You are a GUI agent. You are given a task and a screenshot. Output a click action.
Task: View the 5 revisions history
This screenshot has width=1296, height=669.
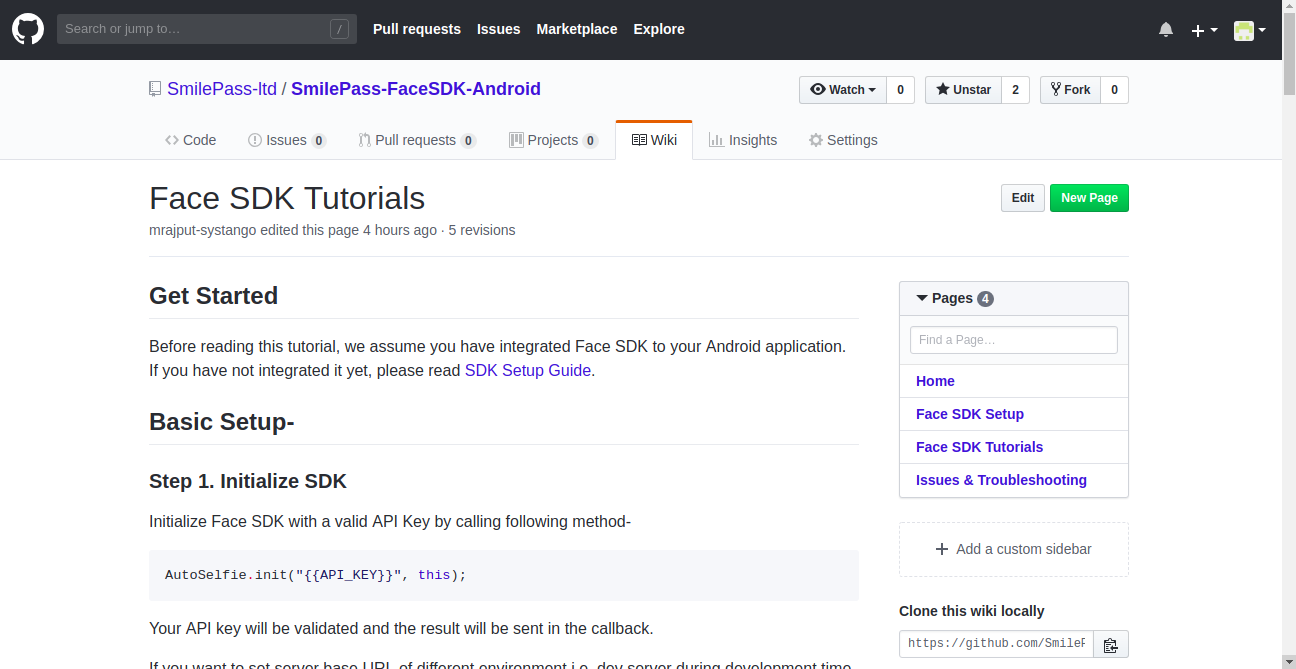pos(482,230)
